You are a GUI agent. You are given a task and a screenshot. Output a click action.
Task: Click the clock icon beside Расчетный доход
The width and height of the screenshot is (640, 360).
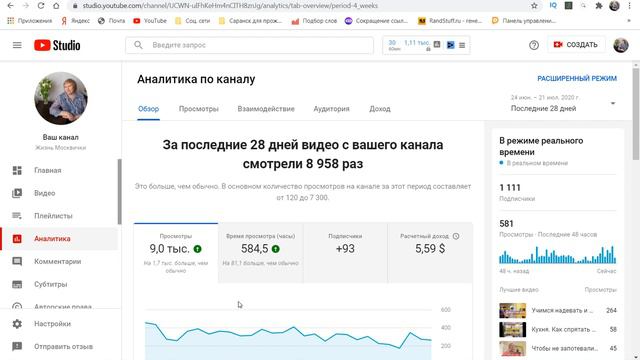[456, 236]
